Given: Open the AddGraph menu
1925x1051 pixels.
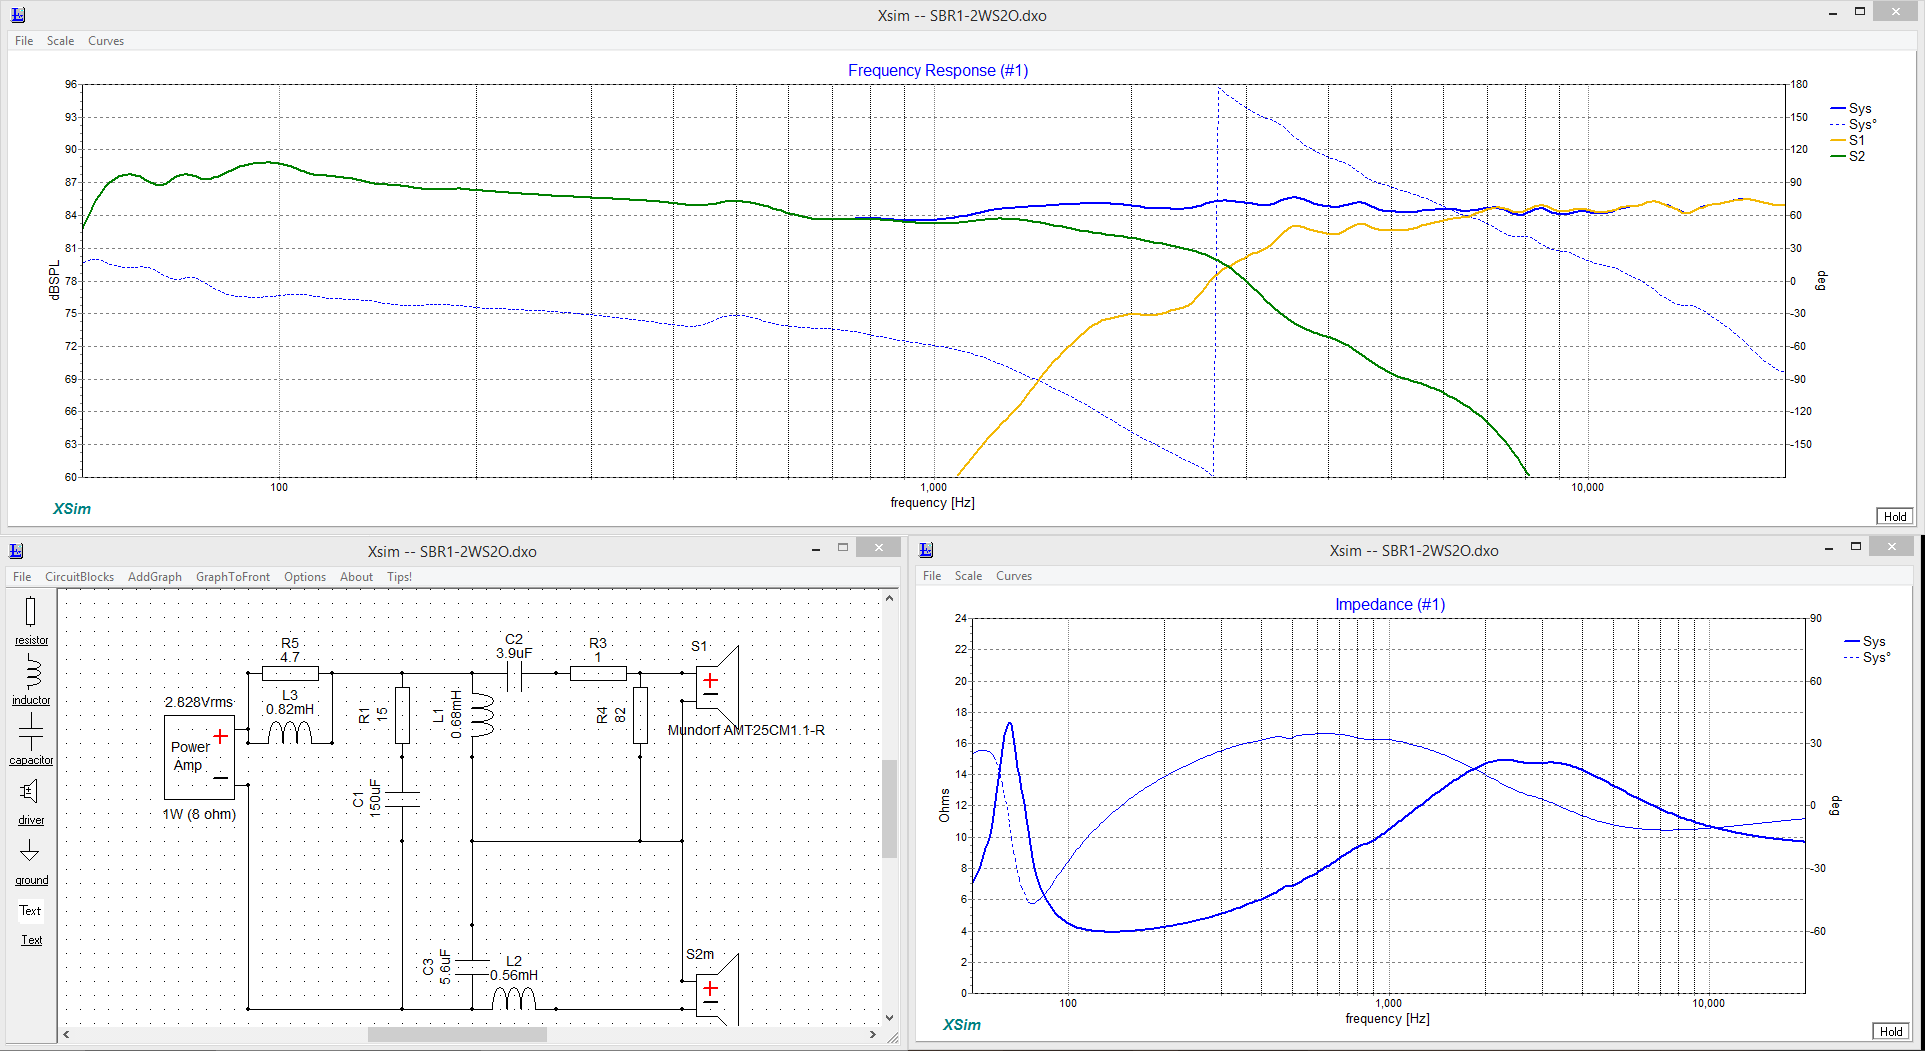Looking at the screenshot, I should pos(155,577).
